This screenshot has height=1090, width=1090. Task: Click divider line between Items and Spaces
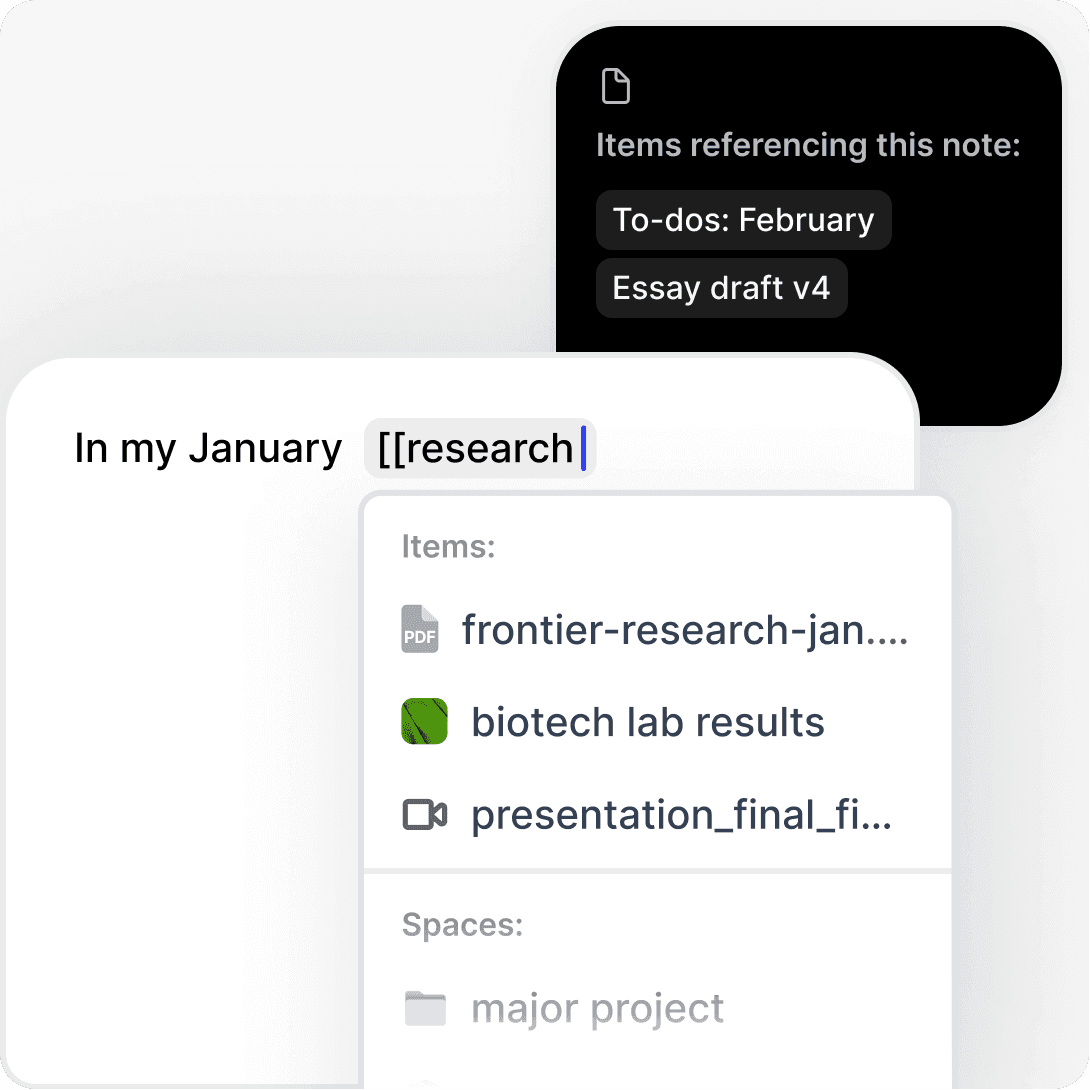657,871
